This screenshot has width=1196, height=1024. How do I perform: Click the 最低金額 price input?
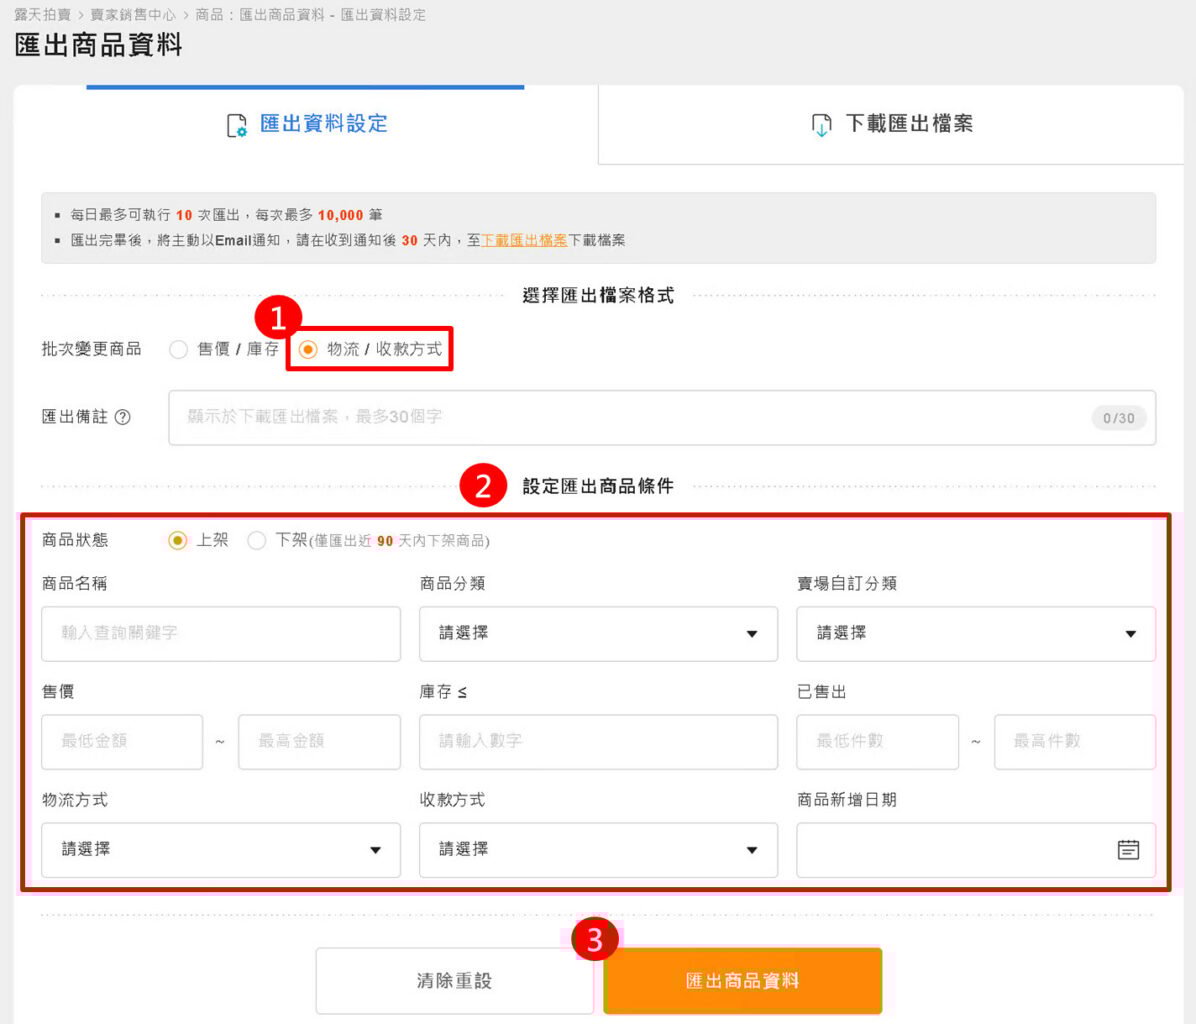coord(122,742)
